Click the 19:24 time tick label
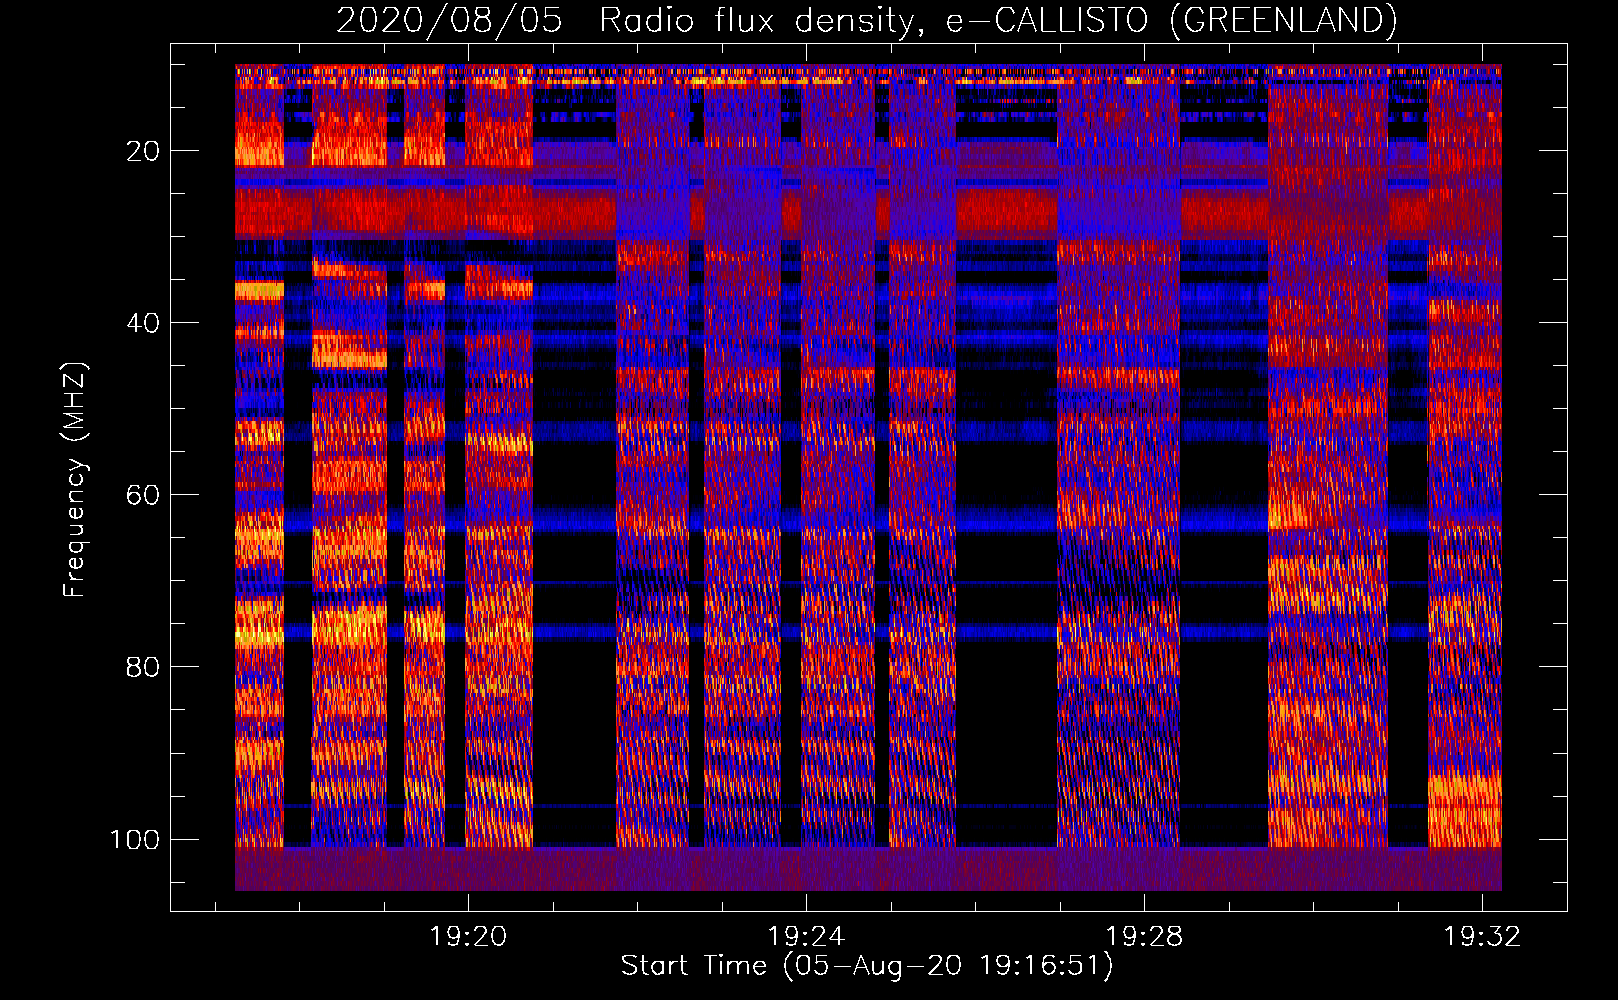The height and width of the screenshot is (1000, 1618). [x=806, y=937]
